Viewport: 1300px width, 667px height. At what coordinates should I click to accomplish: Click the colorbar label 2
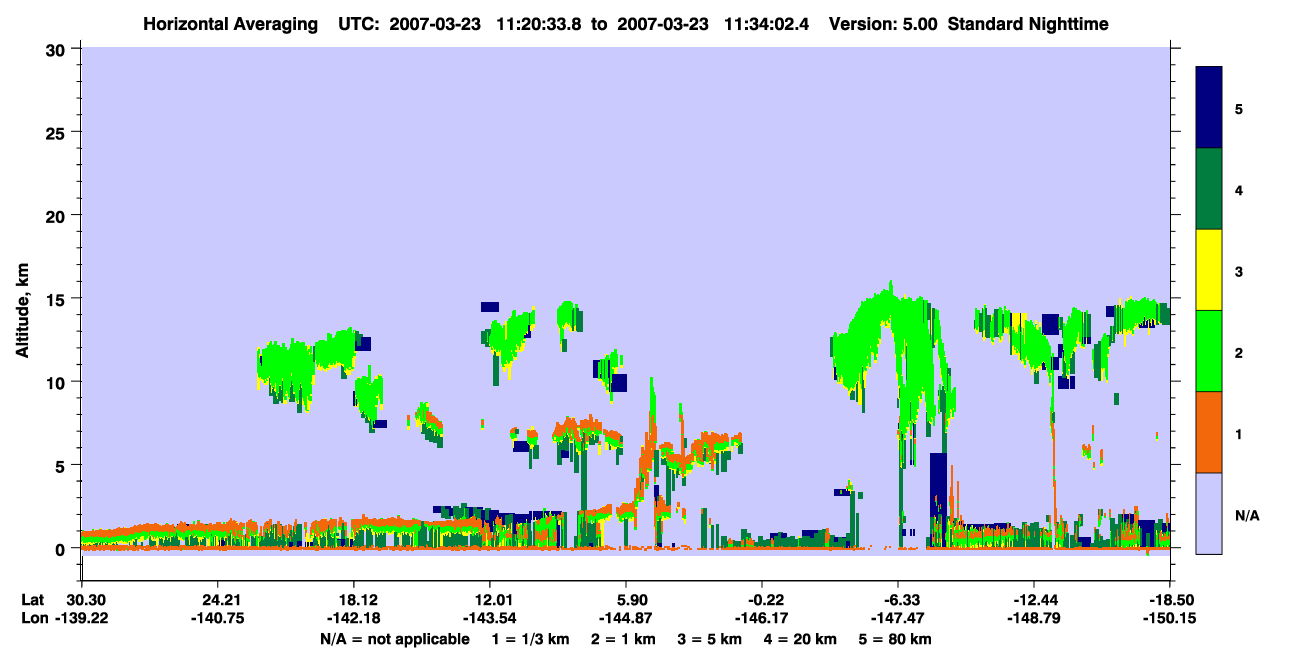click(x=1239, y=352)
